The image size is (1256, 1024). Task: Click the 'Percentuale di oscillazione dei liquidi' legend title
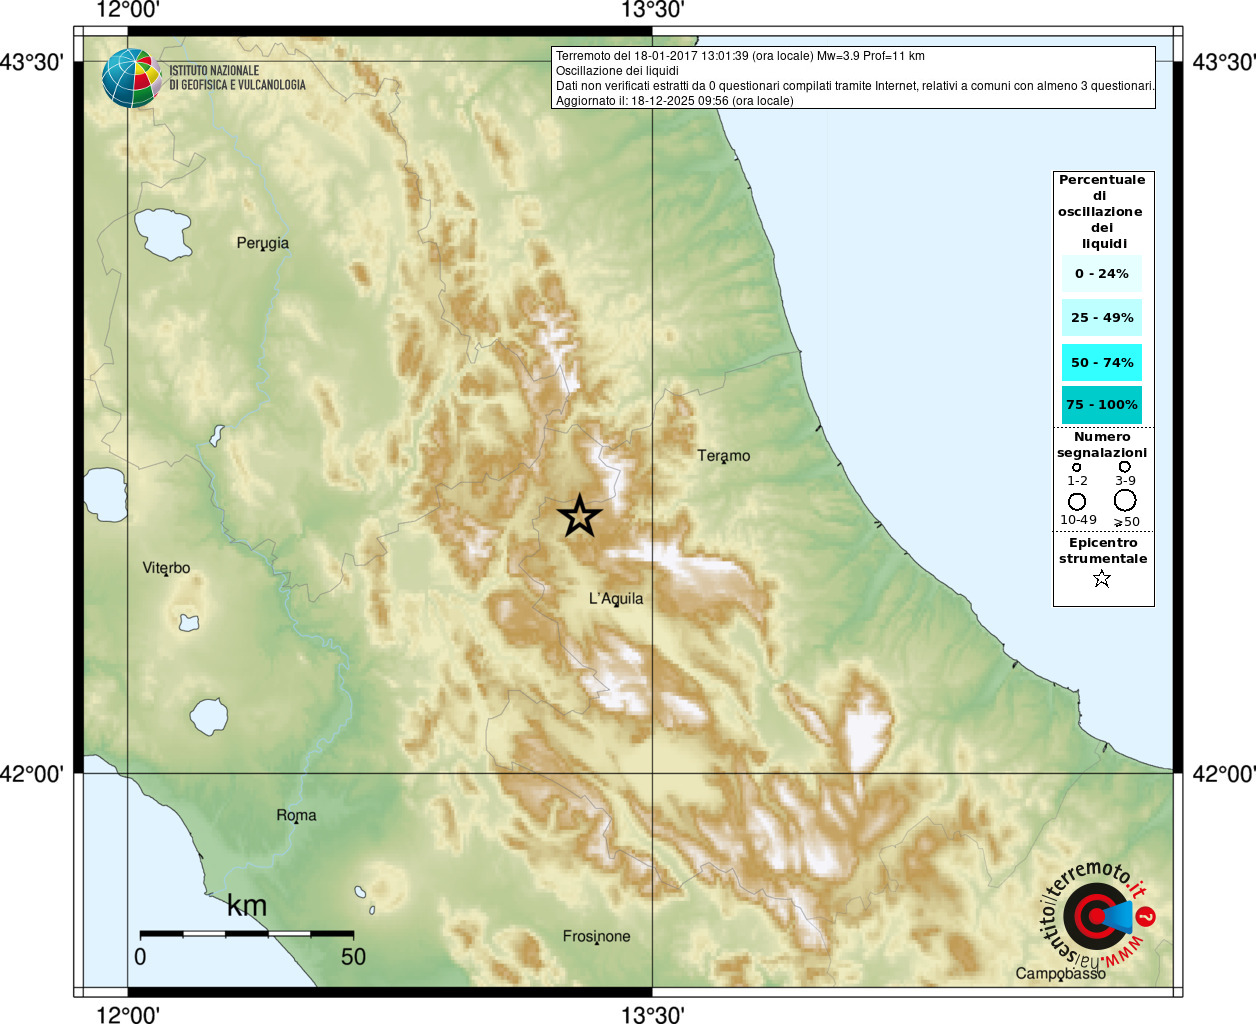(x=1101, y=212)
